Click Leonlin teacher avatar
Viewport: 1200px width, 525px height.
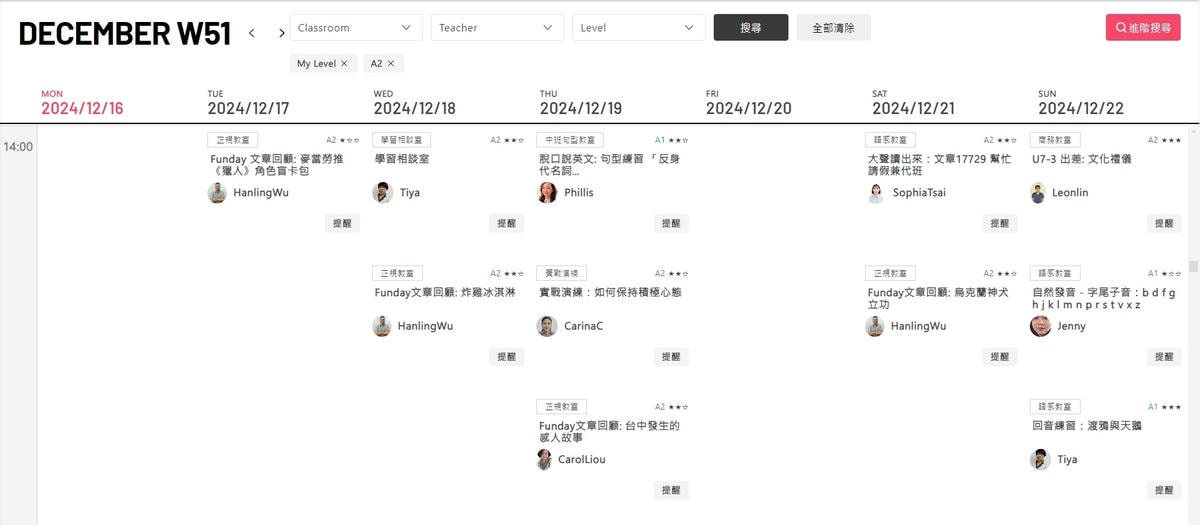pyautogui.click(x=1039, y=193)
